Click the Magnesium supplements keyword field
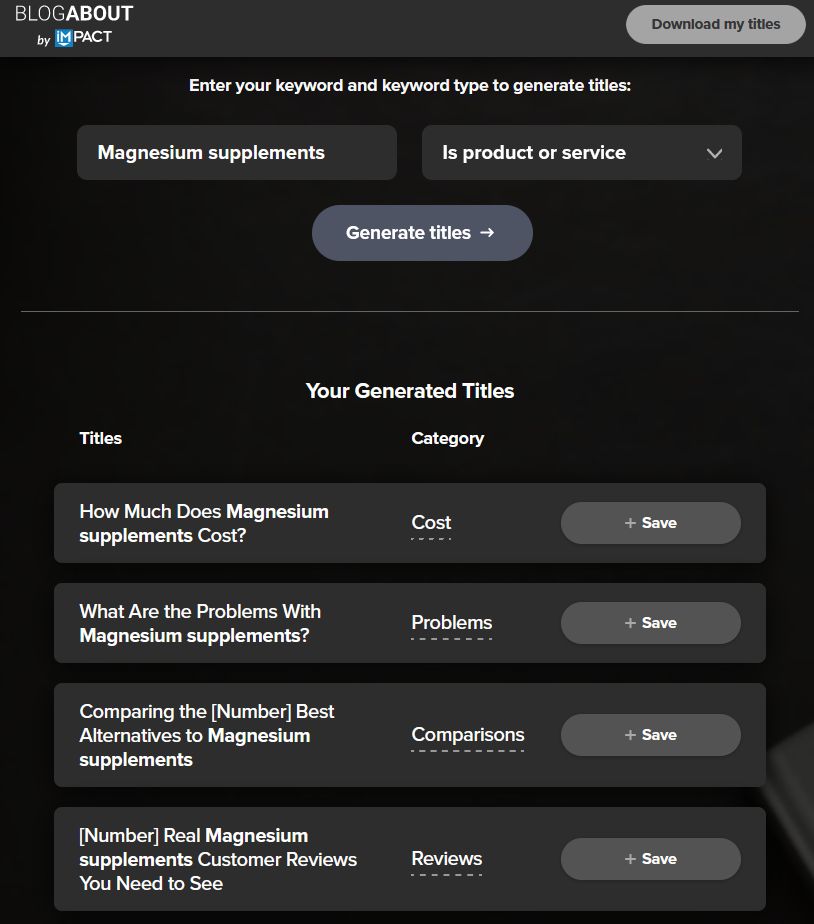This screenshot has height=924, width=814. 237,153
